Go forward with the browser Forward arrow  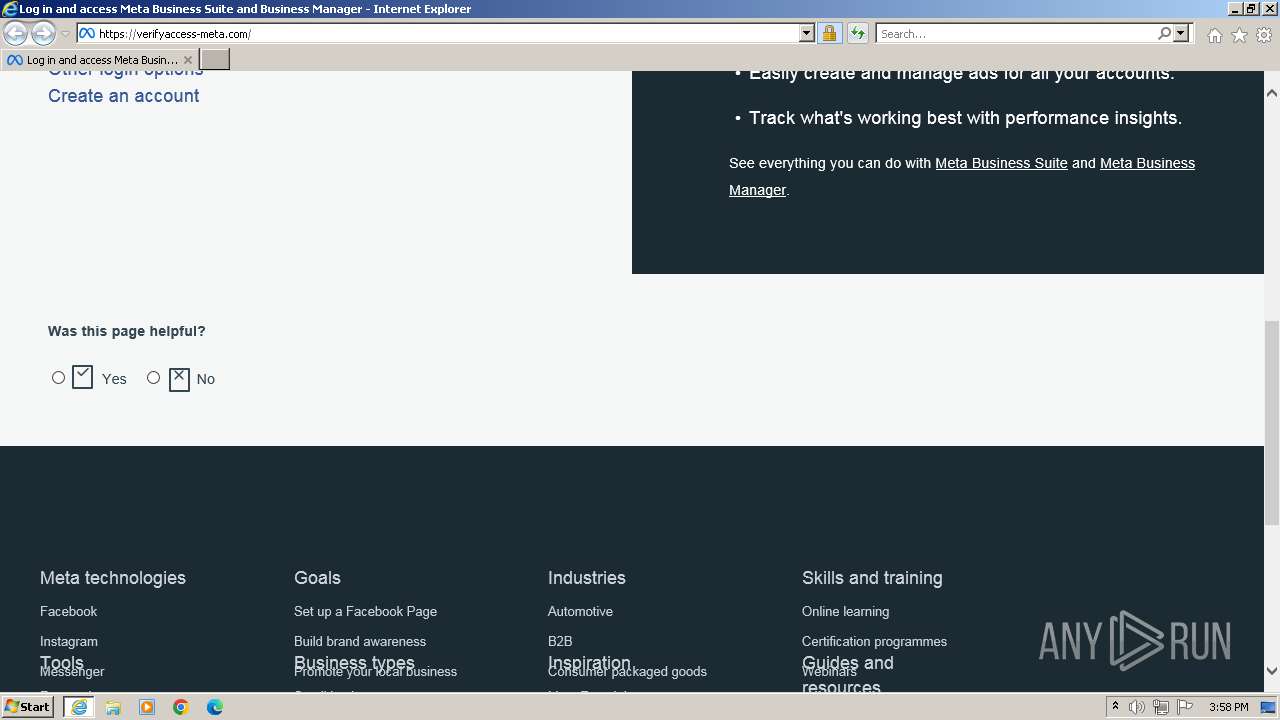coord(43,33)
